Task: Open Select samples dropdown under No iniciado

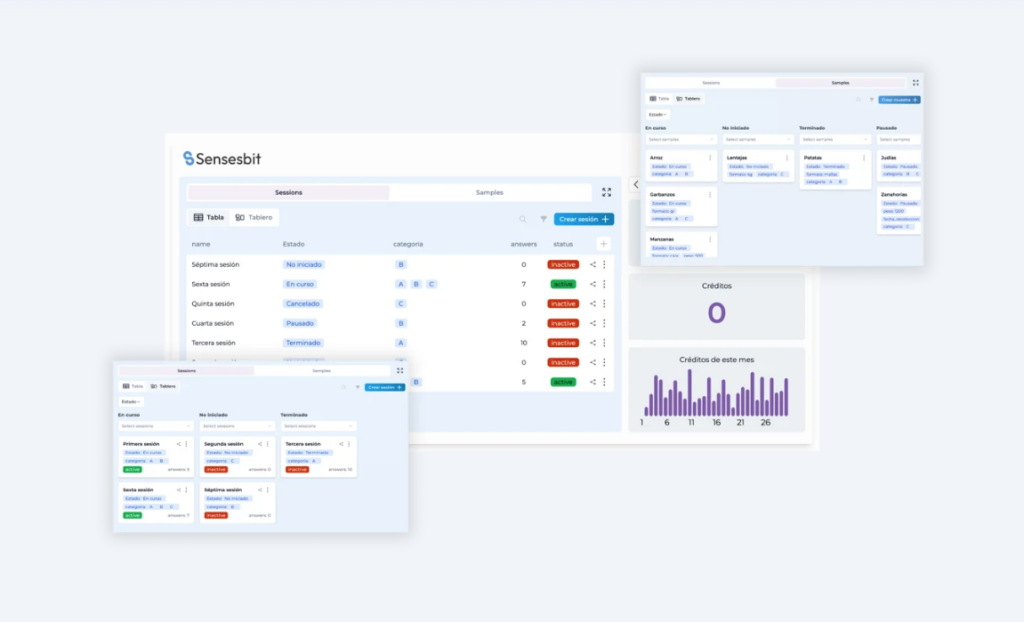Action: tap(757, 140)
